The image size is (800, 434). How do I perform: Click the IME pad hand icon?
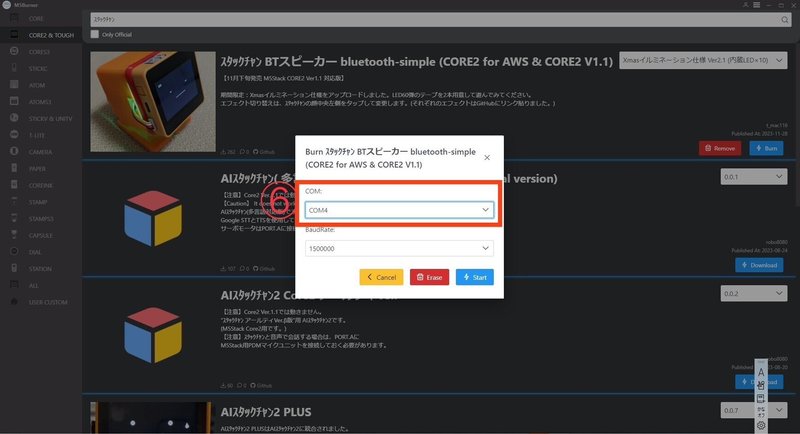tap(761, 386)
